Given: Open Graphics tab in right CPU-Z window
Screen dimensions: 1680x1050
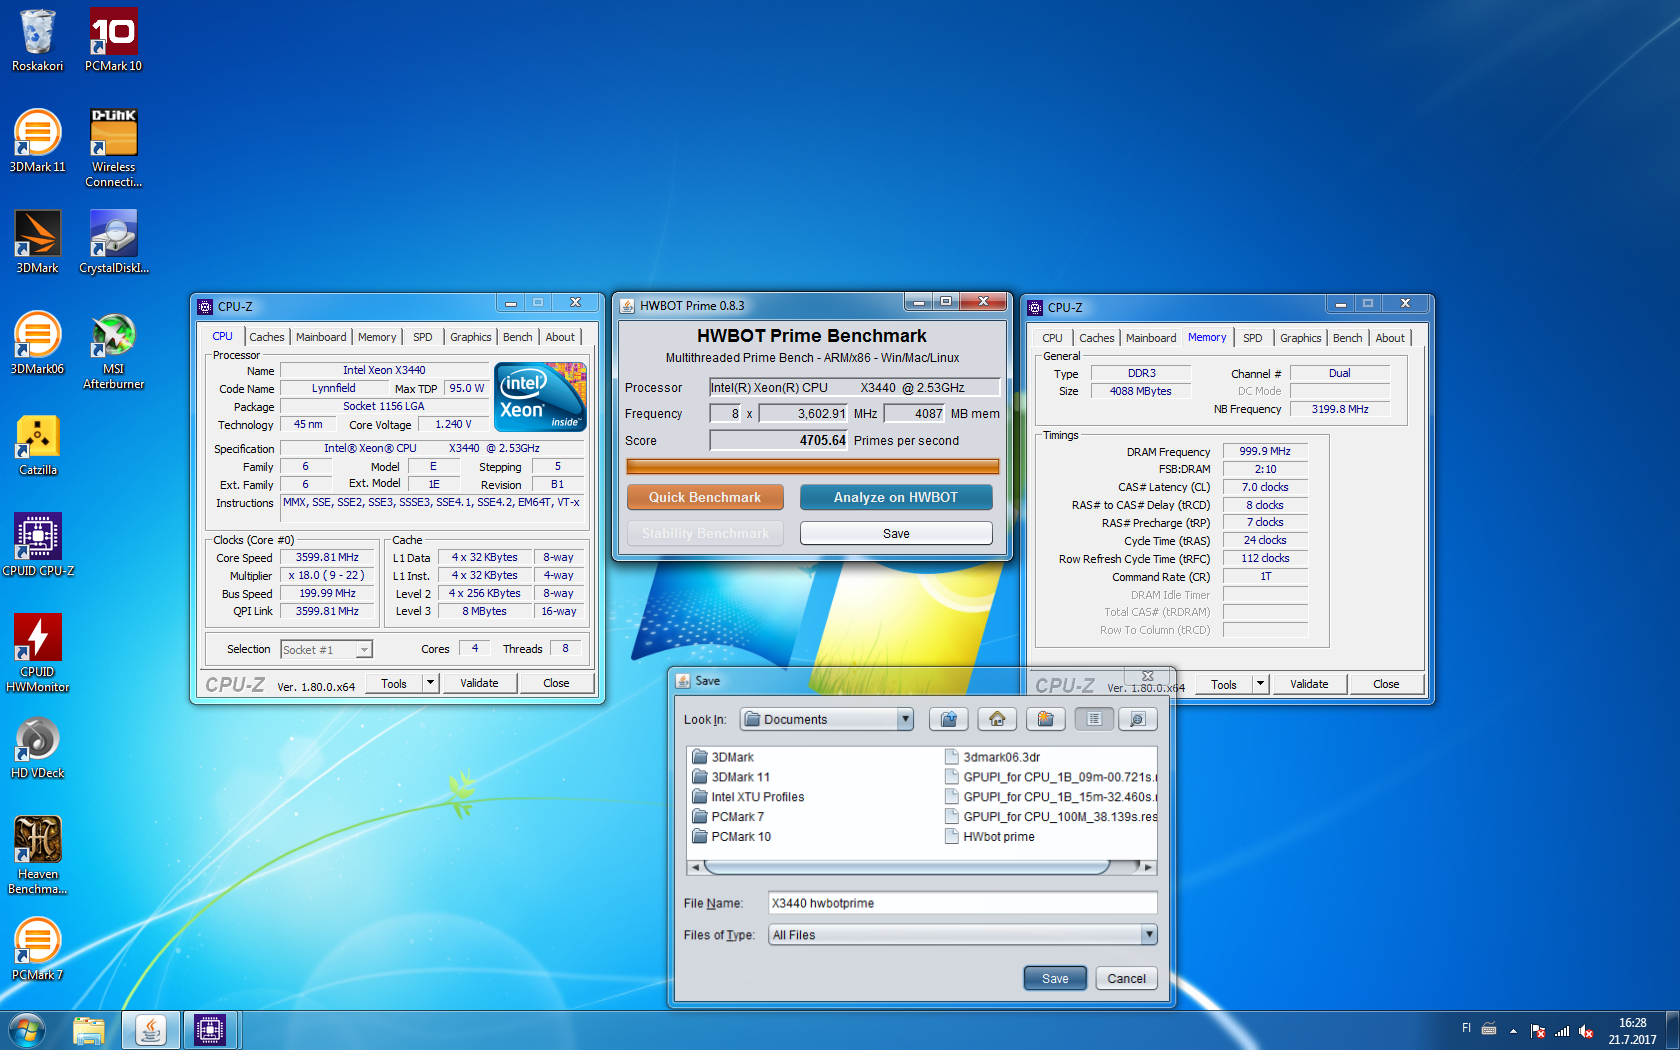Looking at the screenshot, I should [1300, 338].
